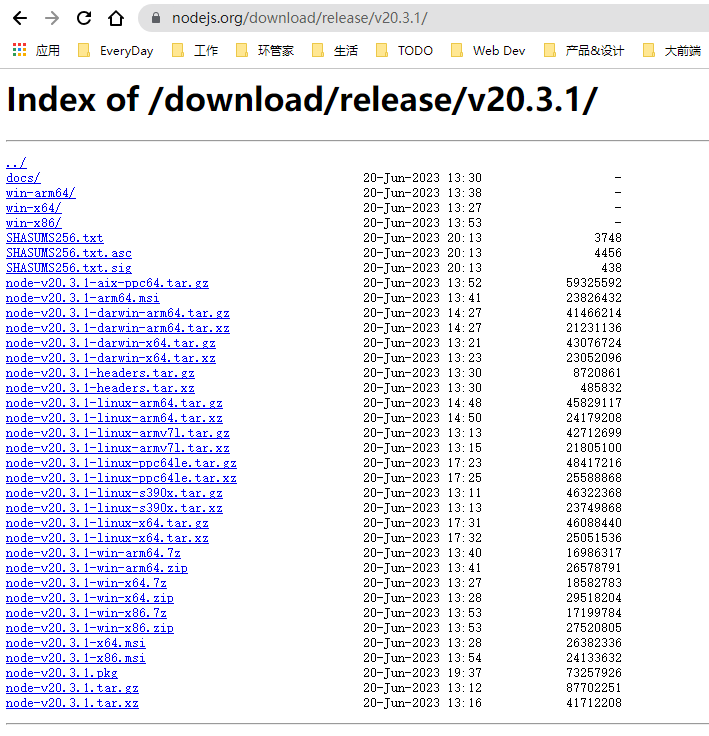709x736 pixels.
Task: Download node-v20.3.1-x86.msi installer
Action: (76, 659)
